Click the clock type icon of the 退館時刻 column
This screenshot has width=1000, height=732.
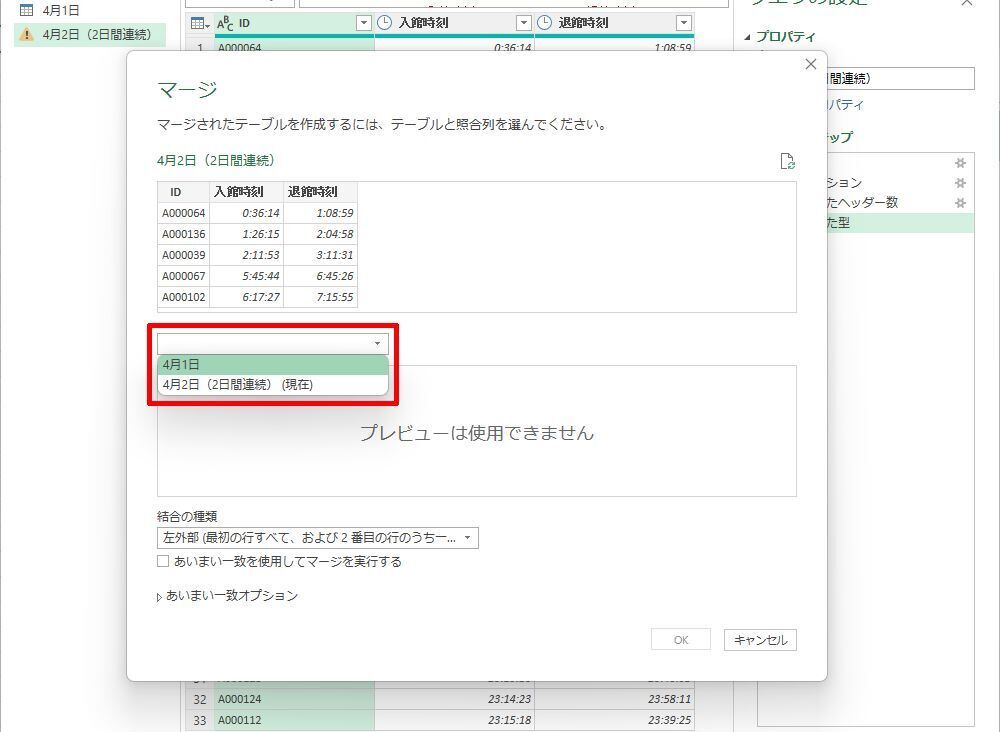click(545, 24)
